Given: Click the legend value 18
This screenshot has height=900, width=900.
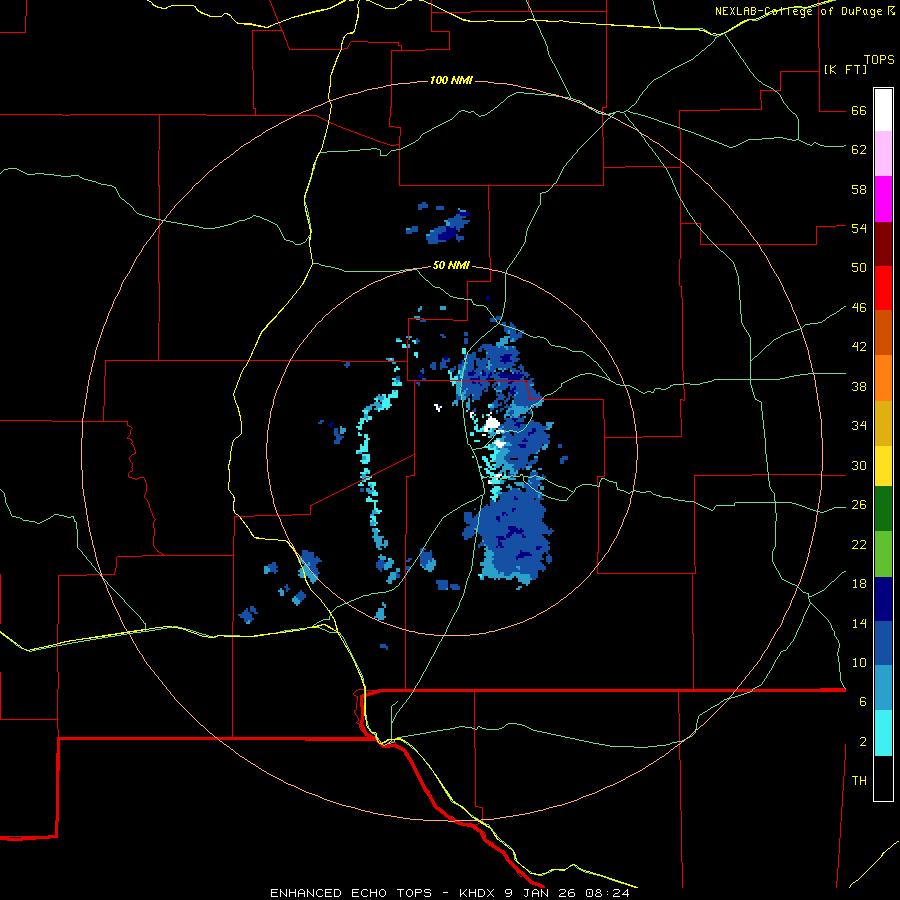Looking at the screenshot, I should point(859,584).
